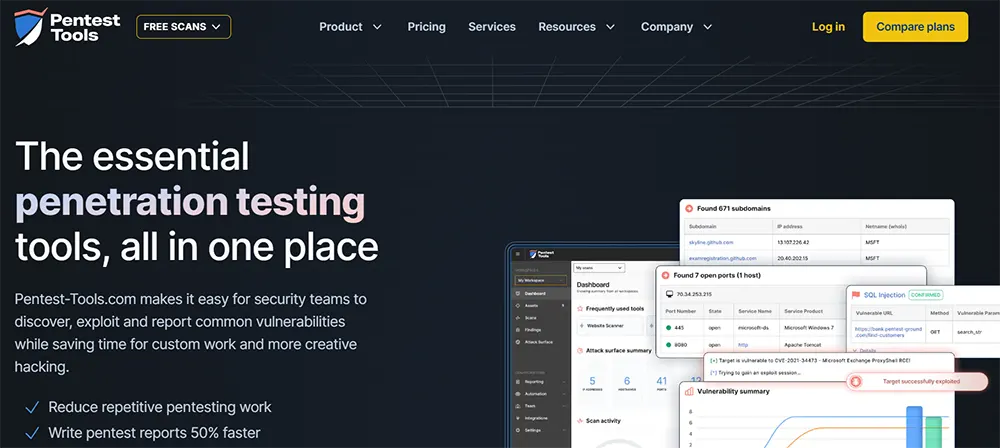Click the chevron next to Company
Image resolution: width=1000 pixels, height=448 pixels.
pos(707,27)
